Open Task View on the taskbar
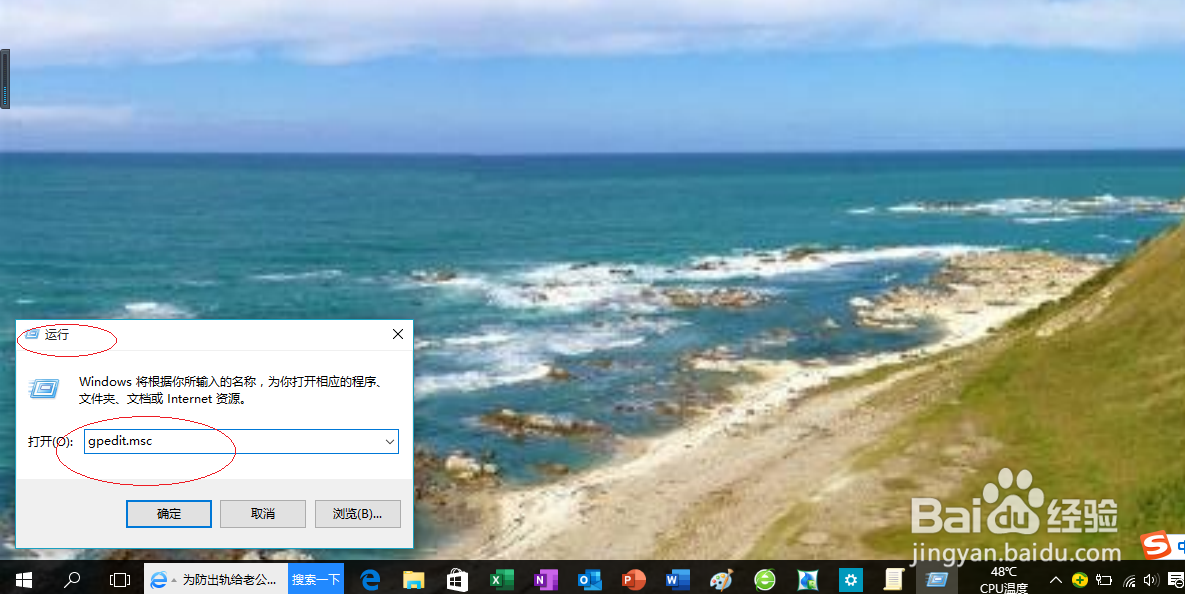 [x=119, y=580]
